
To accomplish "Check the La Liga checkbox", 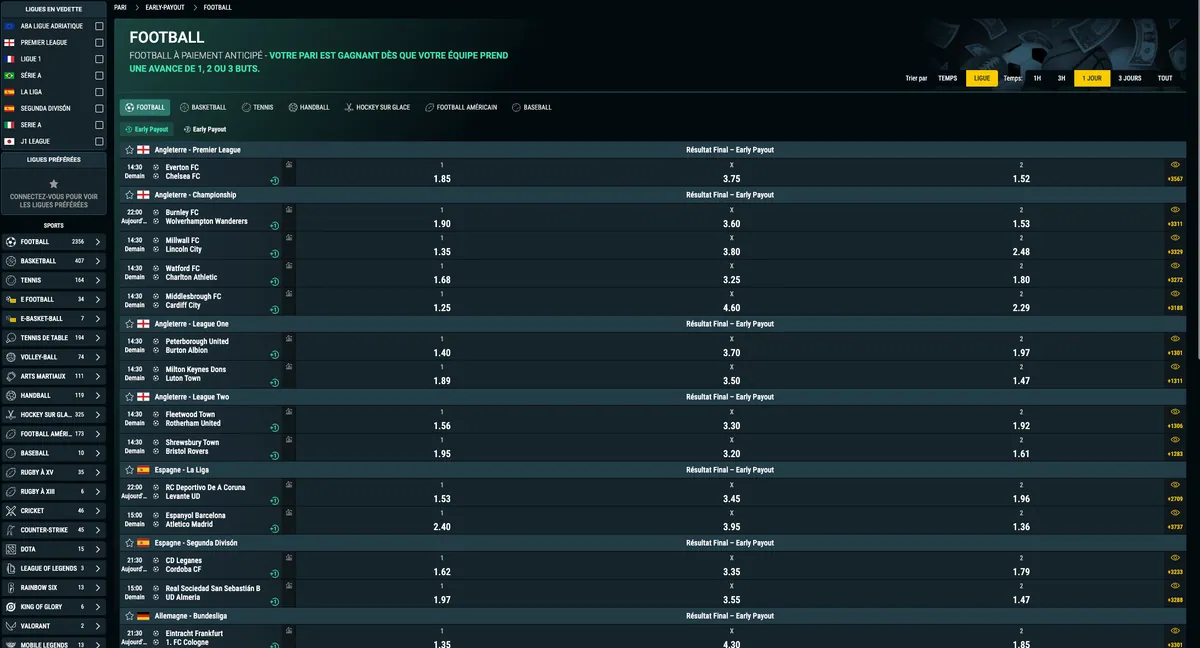I will tap(98, 92).
